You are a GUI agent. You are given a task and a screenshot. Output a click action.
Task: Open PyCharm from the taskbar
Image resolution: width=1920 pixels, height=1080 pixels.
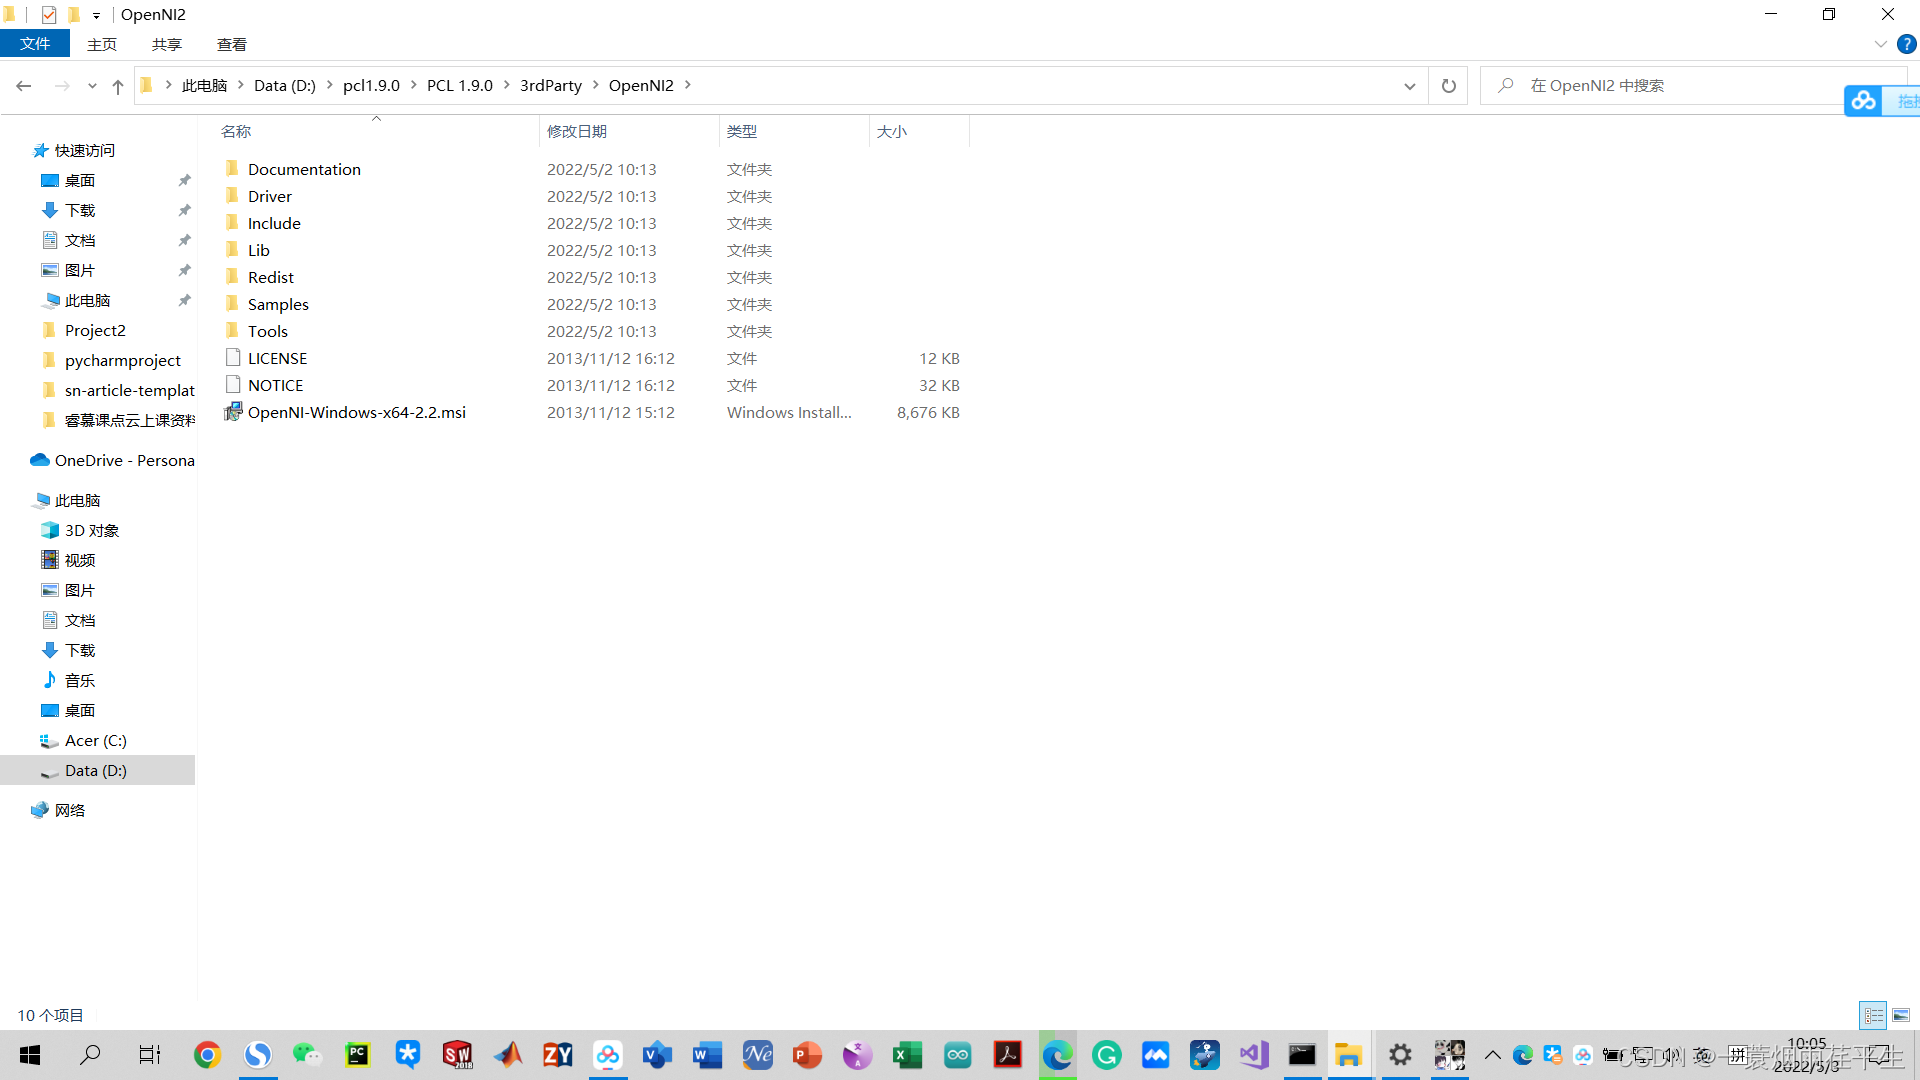pos(357,1055)
